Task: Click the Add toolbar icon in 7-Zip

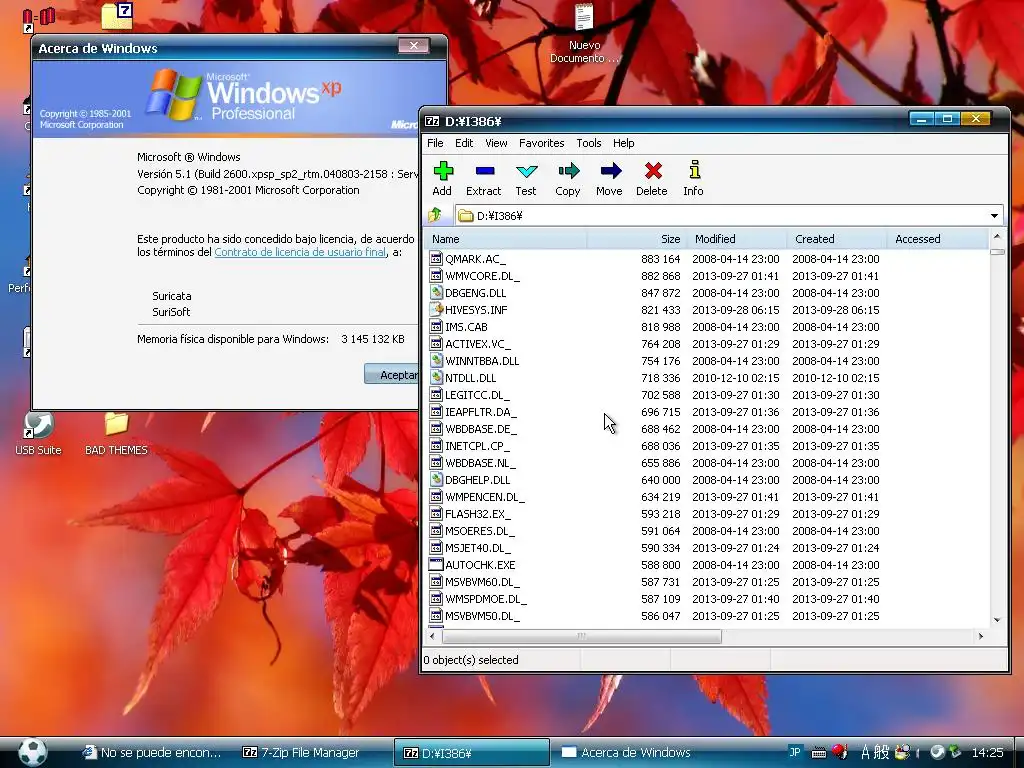Action: click(443, 171)
